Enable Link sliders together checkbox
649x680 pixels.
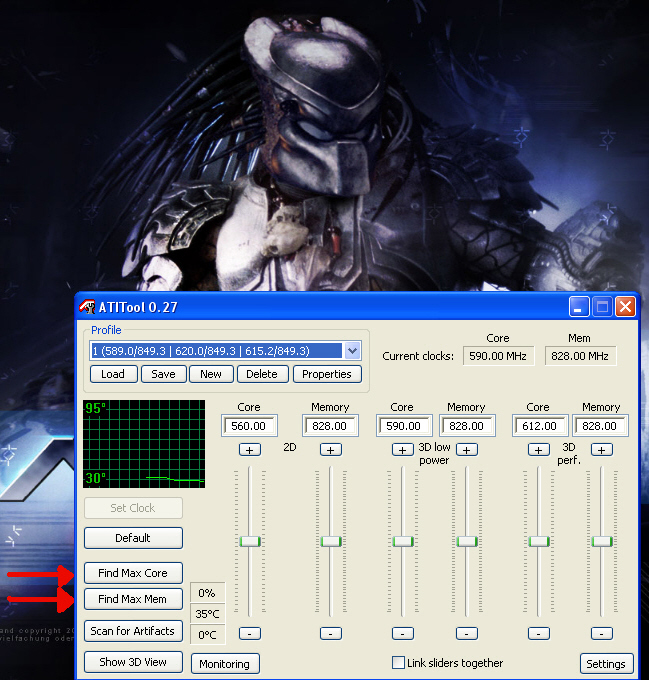398,662
